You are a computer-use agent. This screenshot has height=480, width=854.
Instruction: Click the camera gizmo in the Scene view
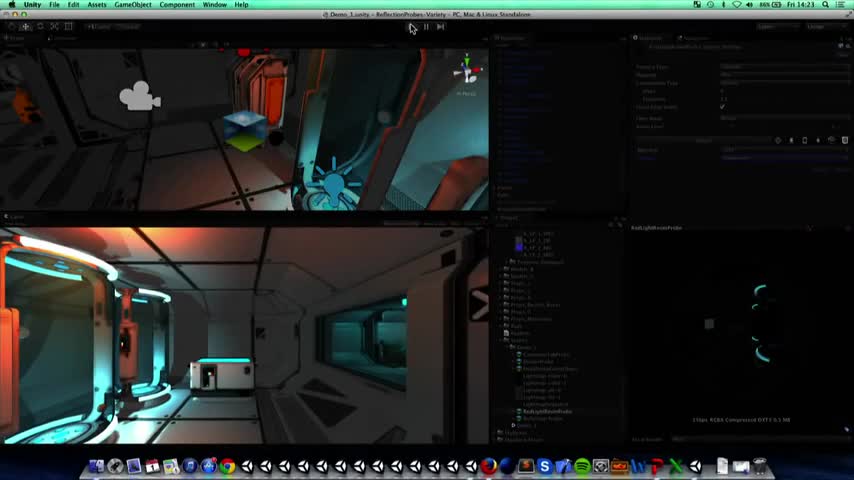pos(139,96)
